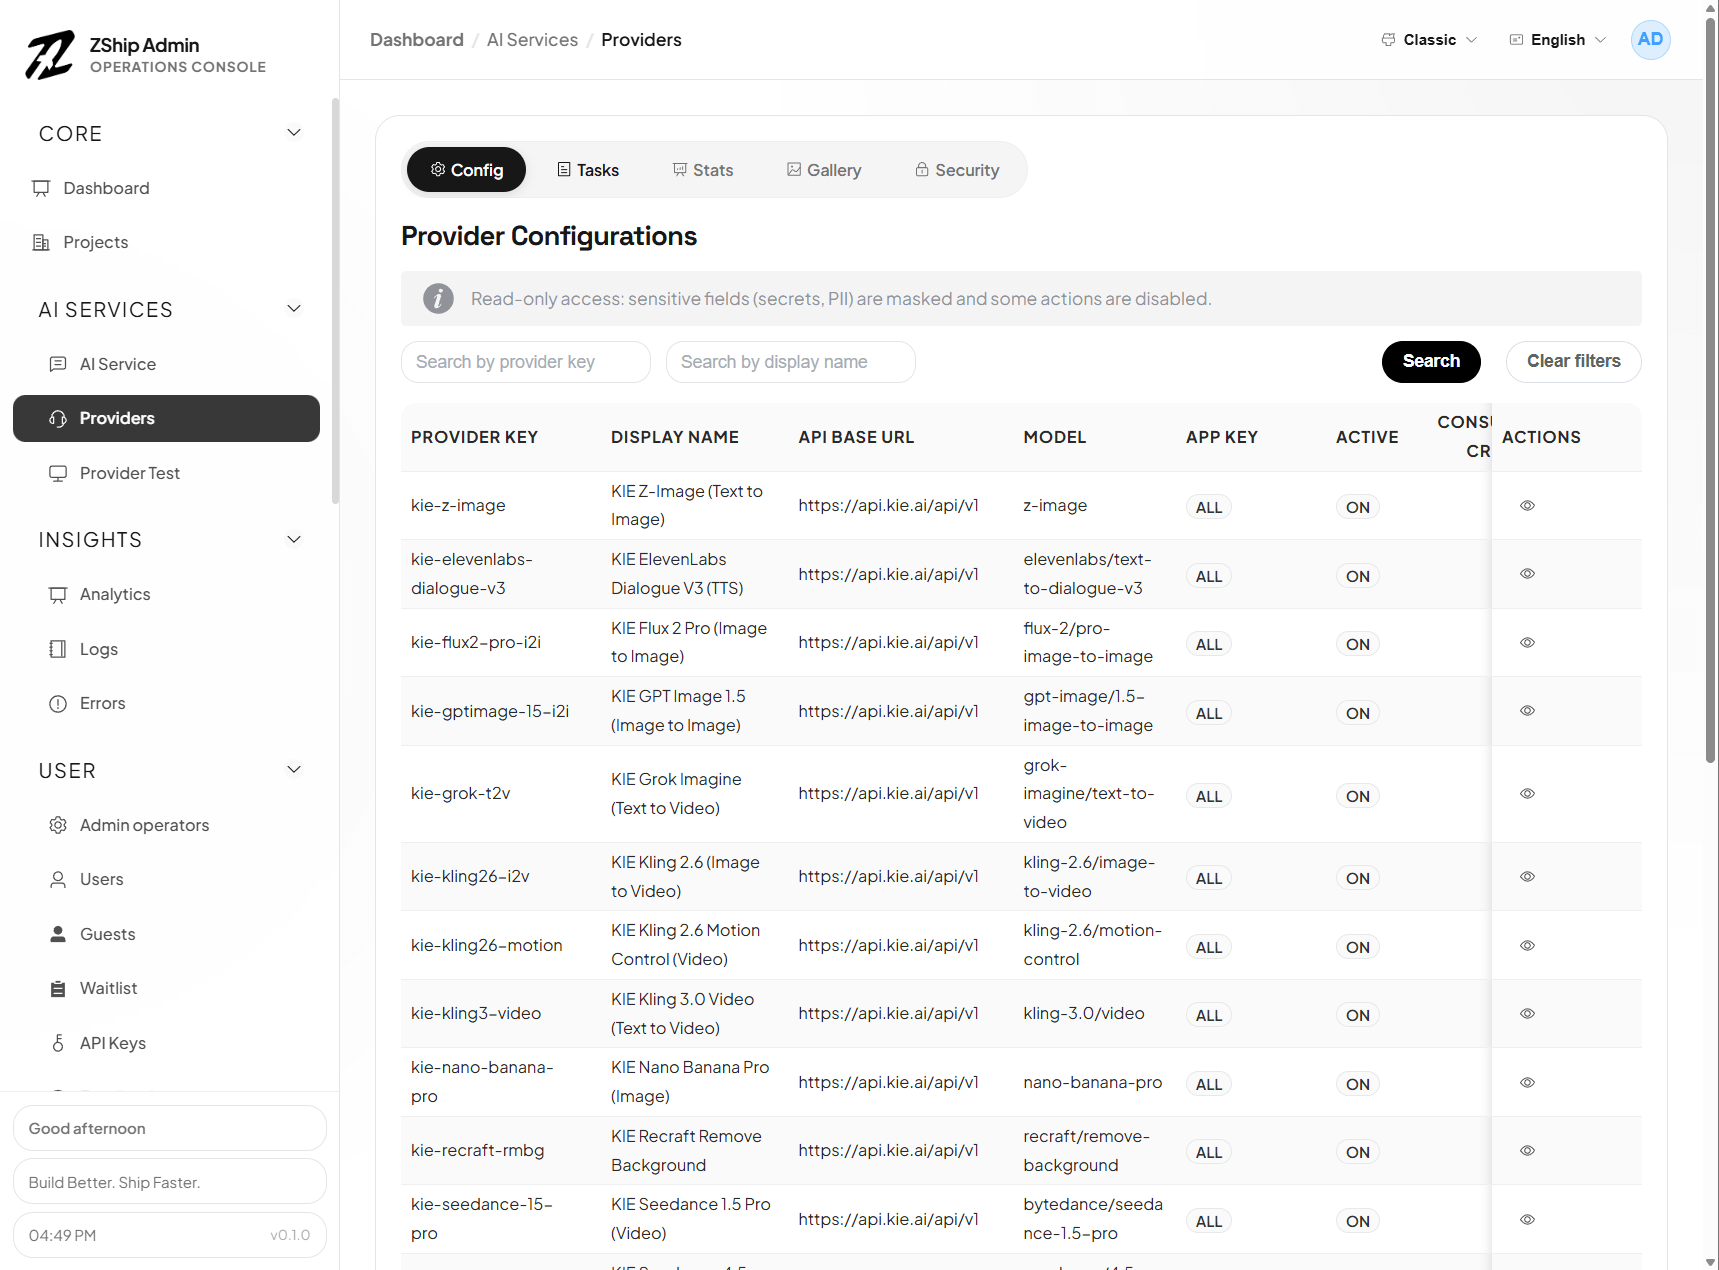This screenshot has height=1270, width=1719.
Task: Open Dashboard from the sidebar
Action: pos(106,188)
